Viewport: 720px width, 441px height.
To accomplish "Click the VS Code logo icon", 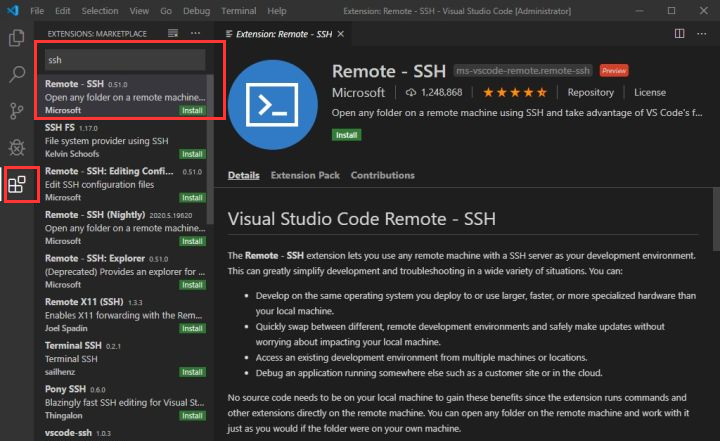I will tap(12, 10).
